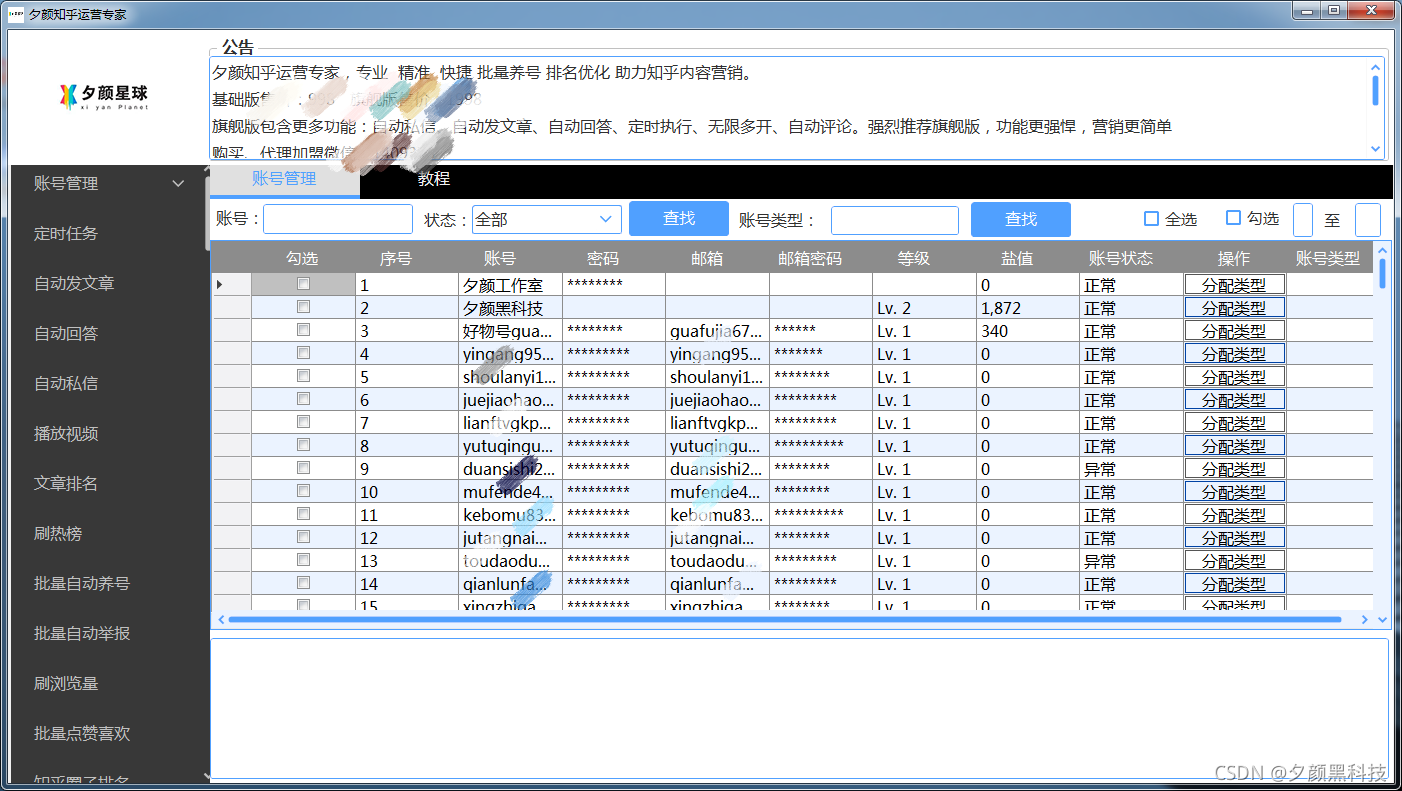Select 播放视频 in the sidebar

click(66, 433)
